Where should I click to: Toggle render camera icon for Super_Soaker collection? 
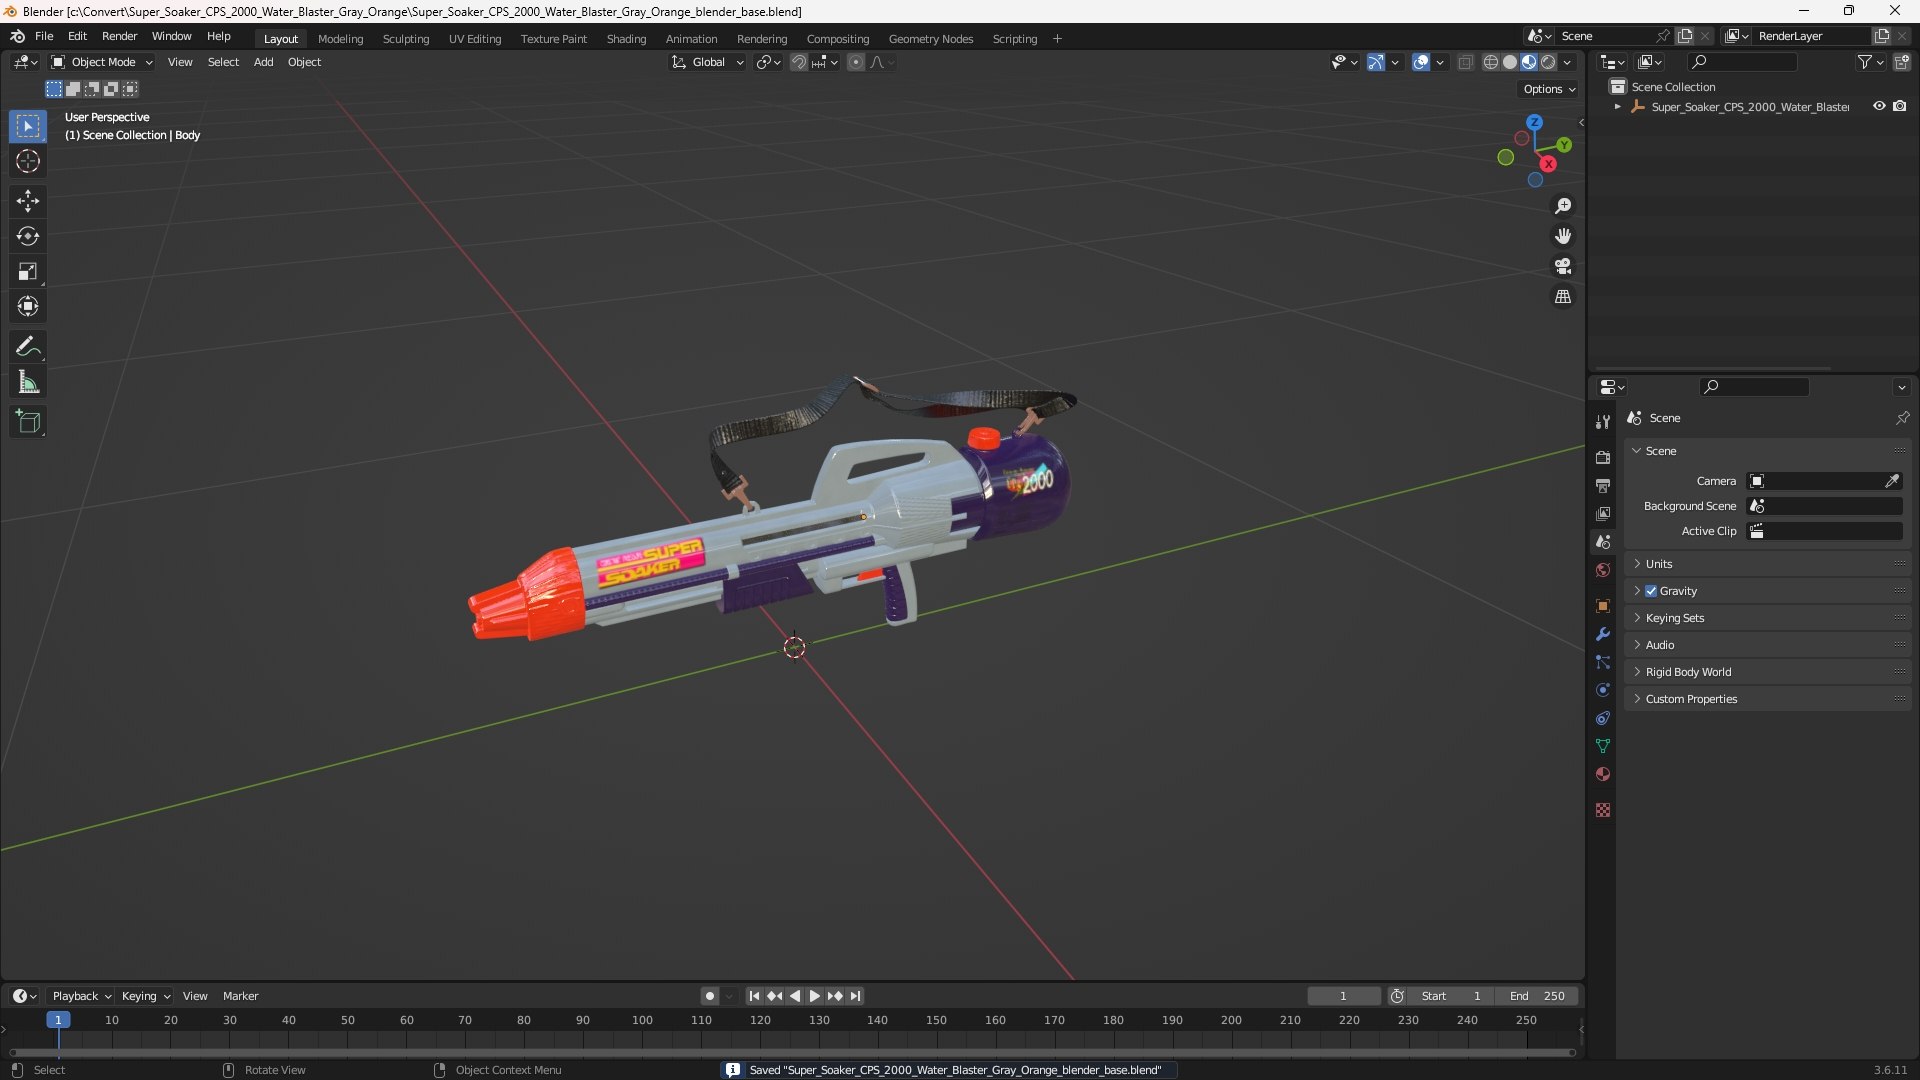point(1900,106)
